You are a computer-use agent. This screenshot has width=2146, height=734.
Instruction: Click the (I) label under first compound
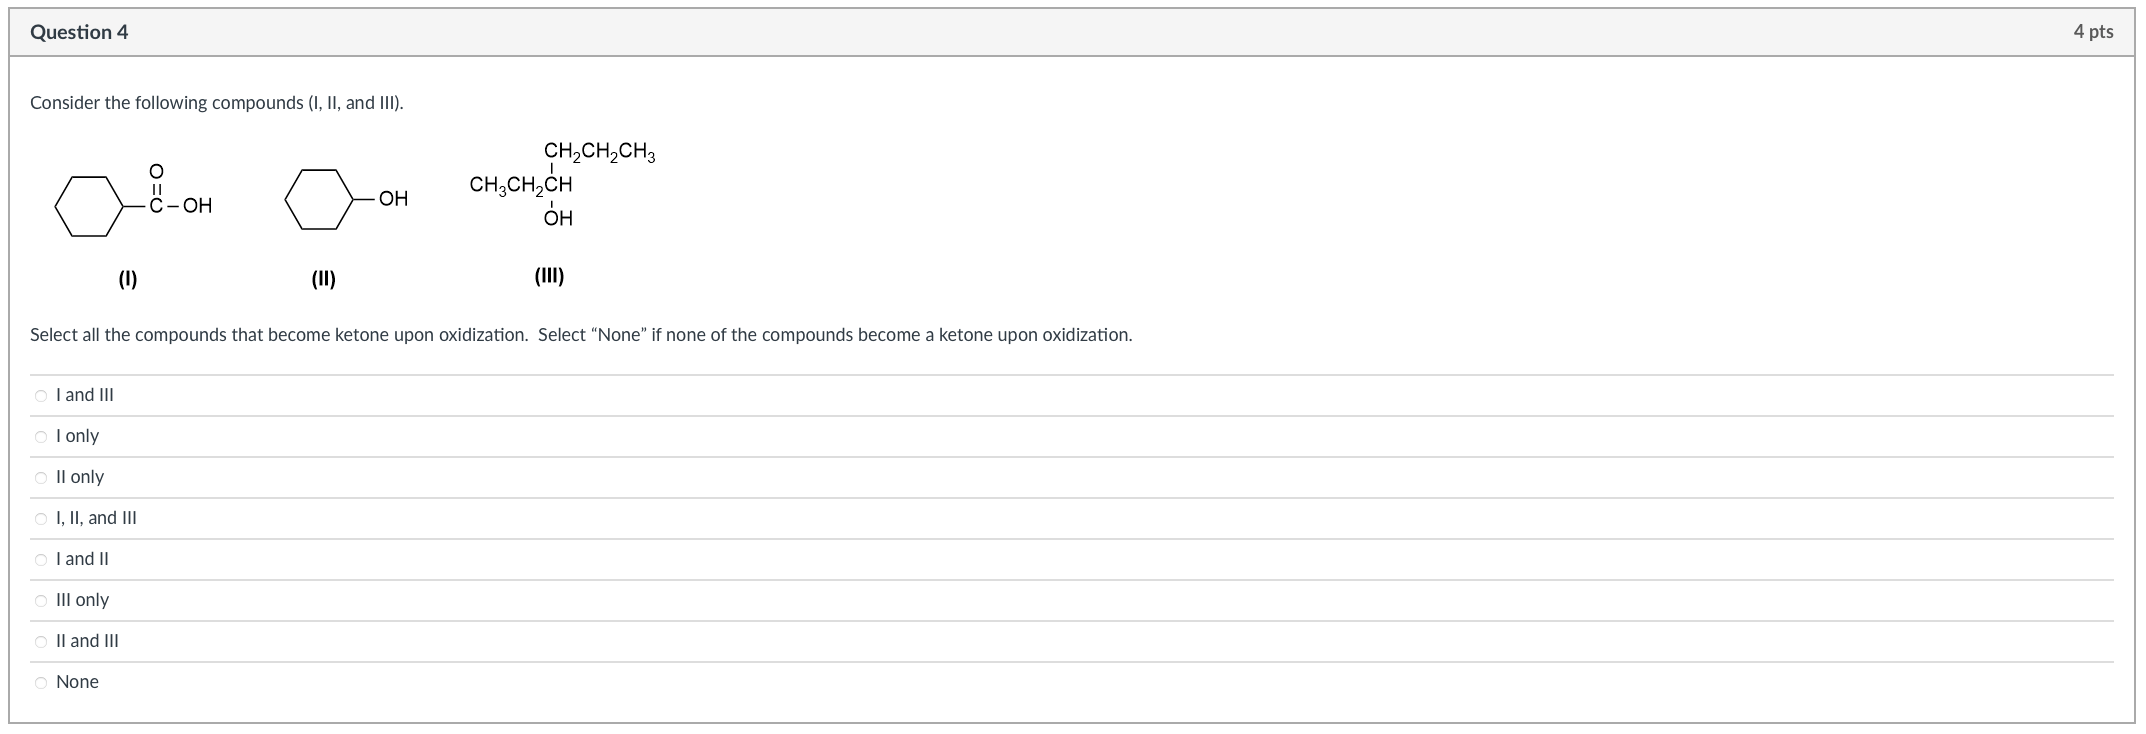coord(128,279)
